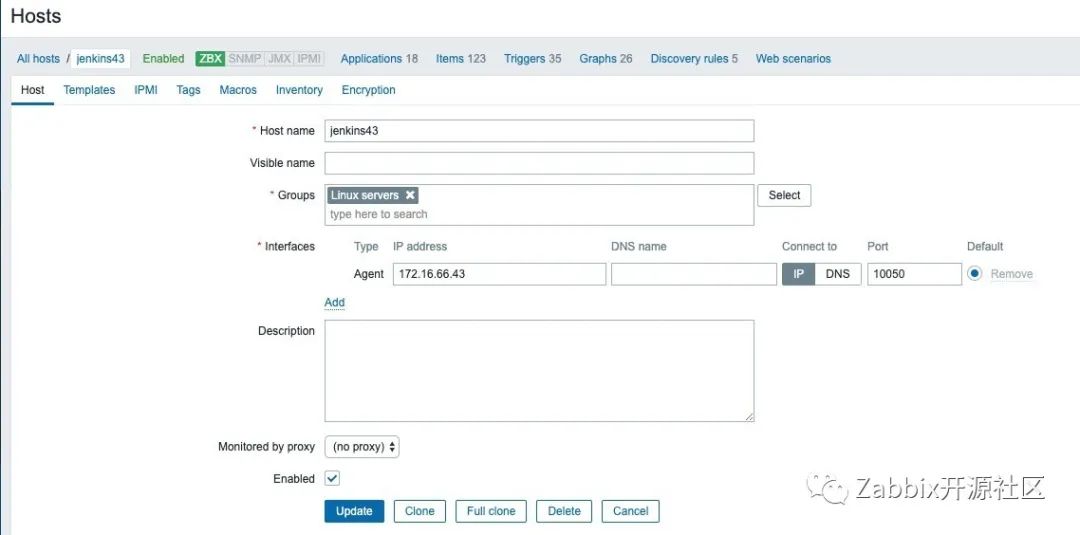Select the Default interface radio button
1080x535 pixels.
[975, 273]
